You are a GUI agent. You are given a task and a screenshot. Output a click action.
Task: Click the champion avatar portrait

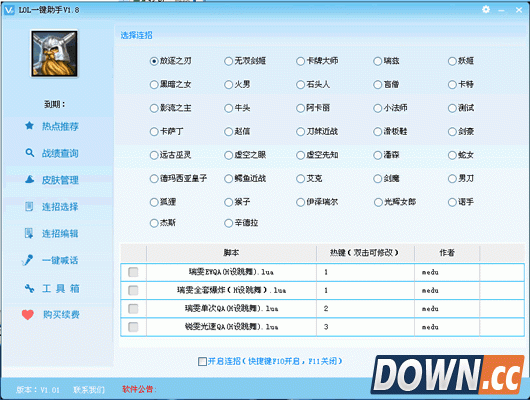(x=54, y=53)
